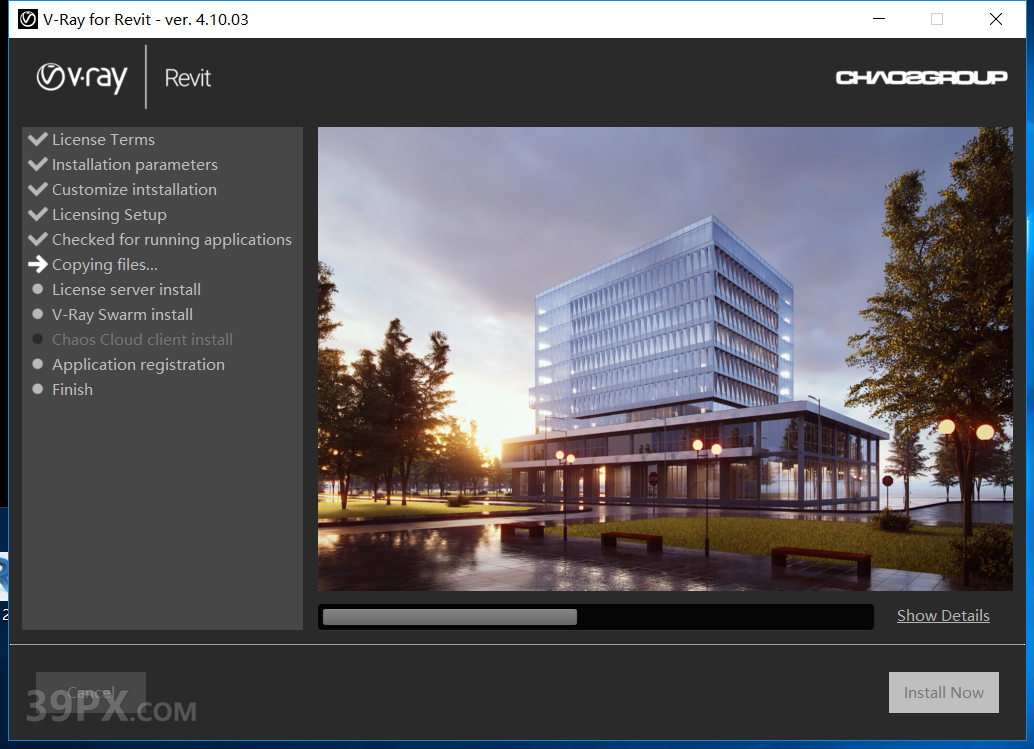
Task: Click the 'License Terms' step text
Action: 104,140
